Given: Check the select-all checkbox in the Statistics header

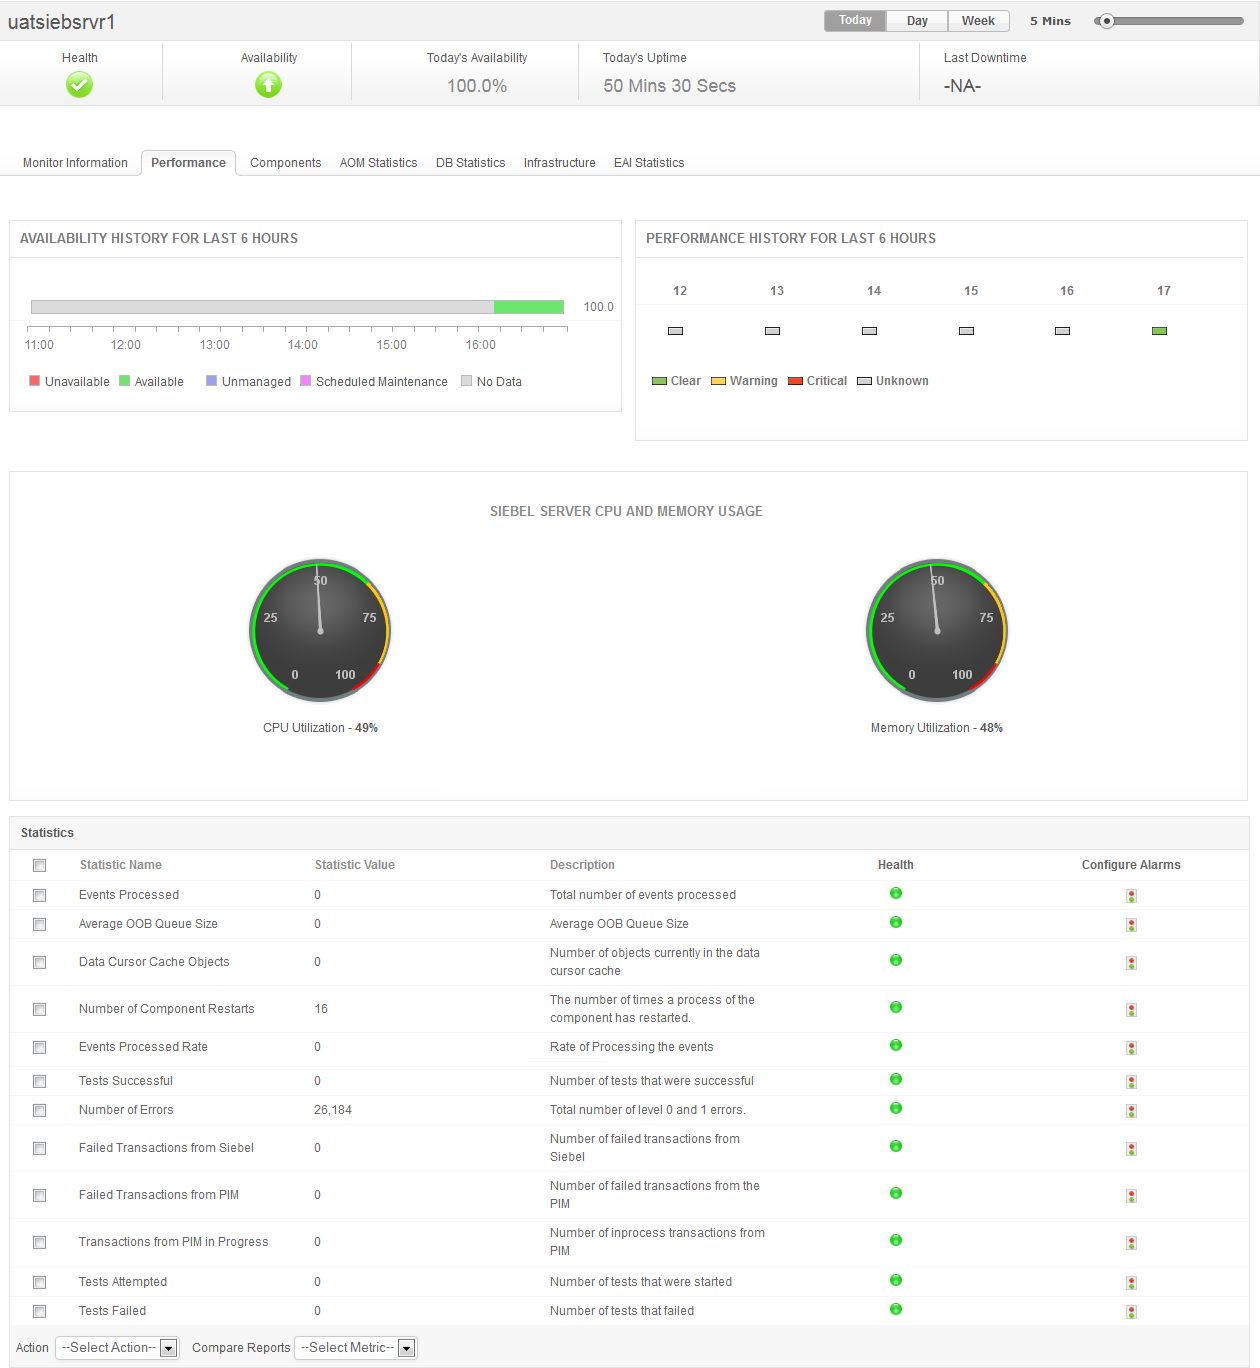Looking at the screenshot, I should click(39, 865).
